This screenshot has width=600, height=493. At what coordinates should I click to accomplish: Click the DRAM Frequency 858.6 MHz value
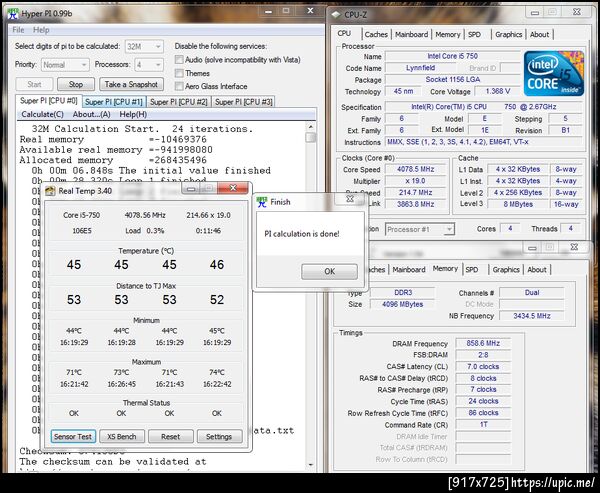point(483,343)
